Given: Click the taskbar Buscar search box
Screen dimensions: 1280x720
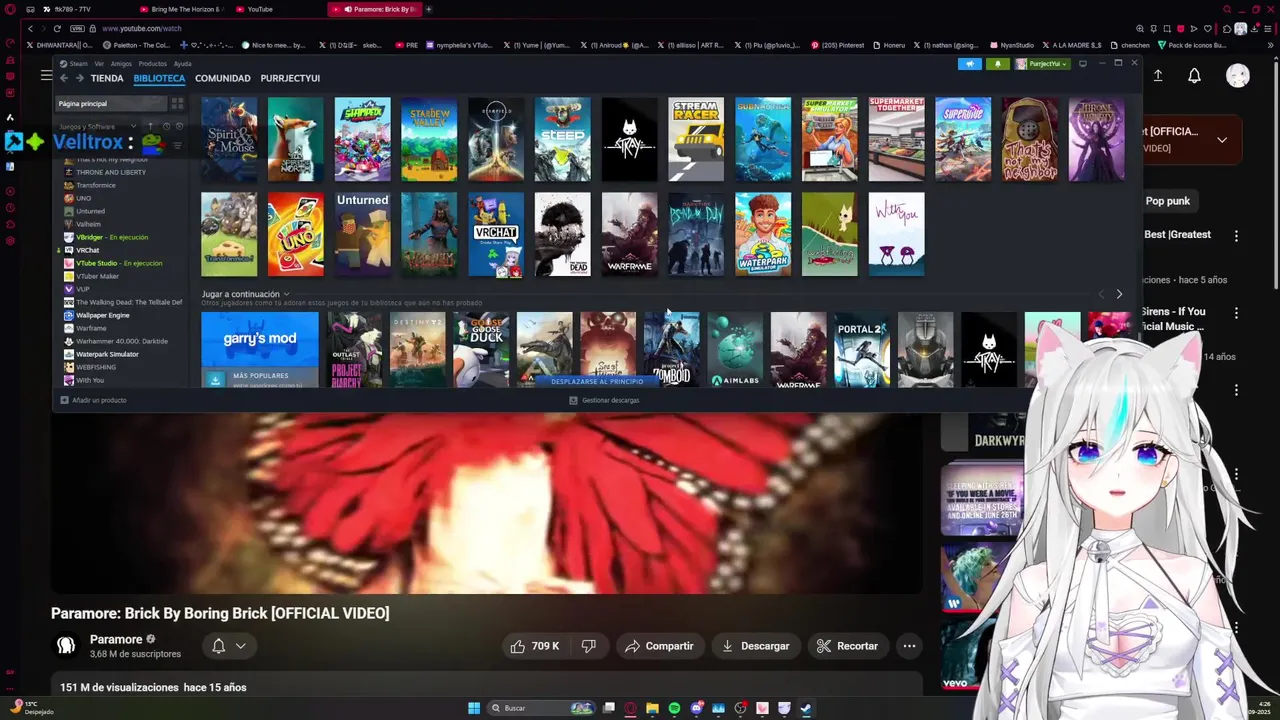Looking at the screenshot, I should click(543, 708).
